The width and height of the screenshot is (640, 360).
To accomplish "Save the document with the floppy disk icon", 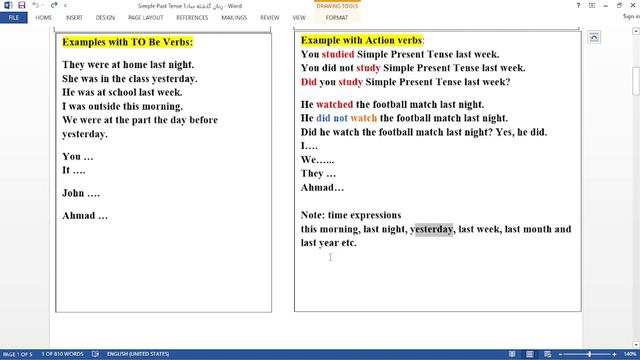I will click(22, 5).
